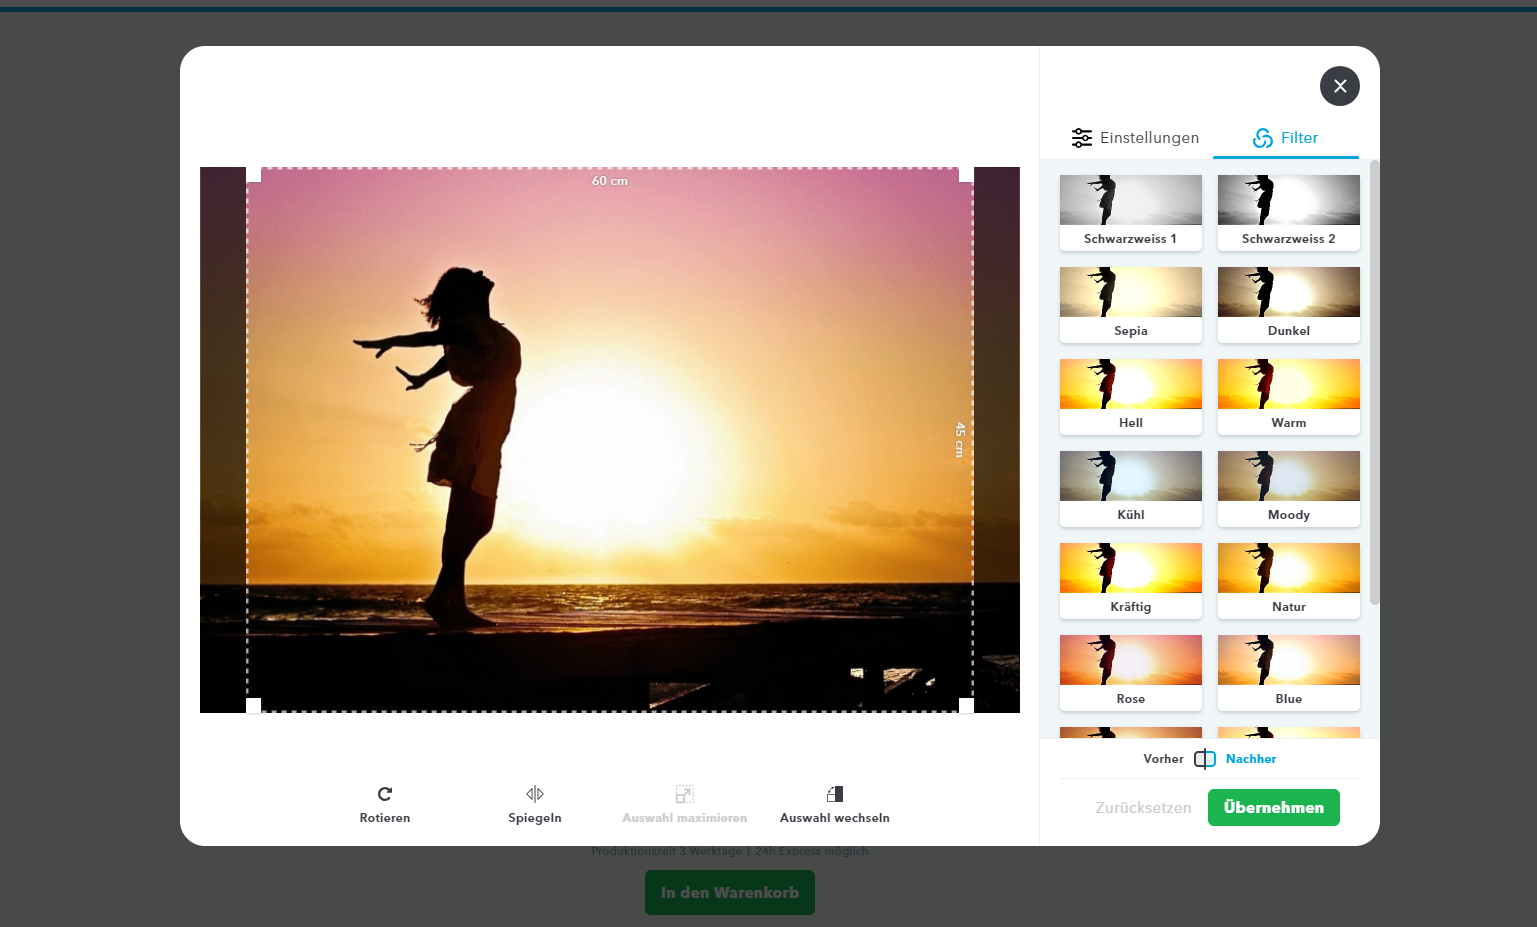Apply the Dunkel filter preset
This screenshot has width=1537, height=927.
1289,303
